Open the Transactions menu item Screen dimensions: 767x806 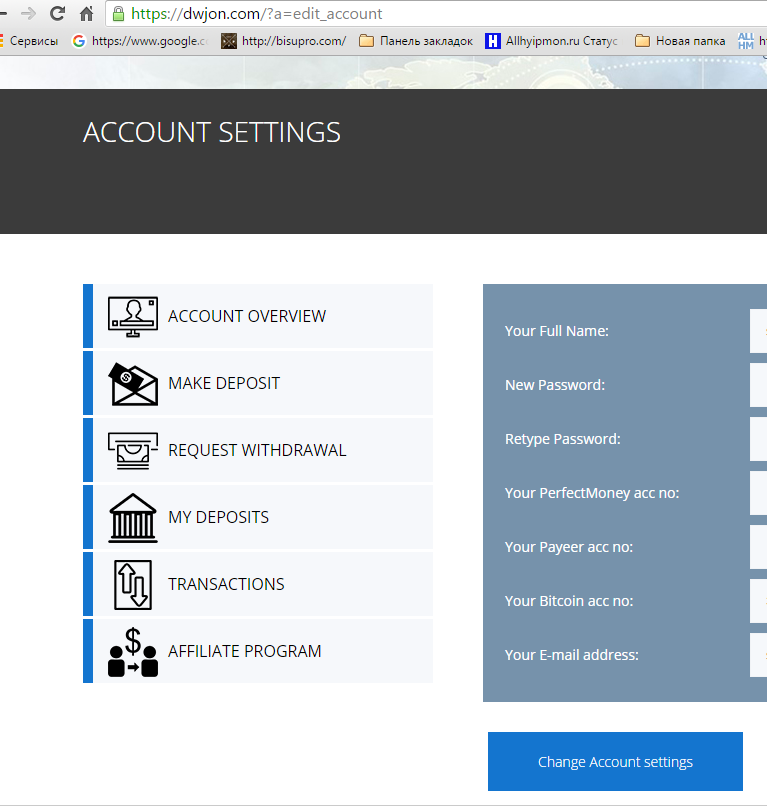[x=258, y=584]
